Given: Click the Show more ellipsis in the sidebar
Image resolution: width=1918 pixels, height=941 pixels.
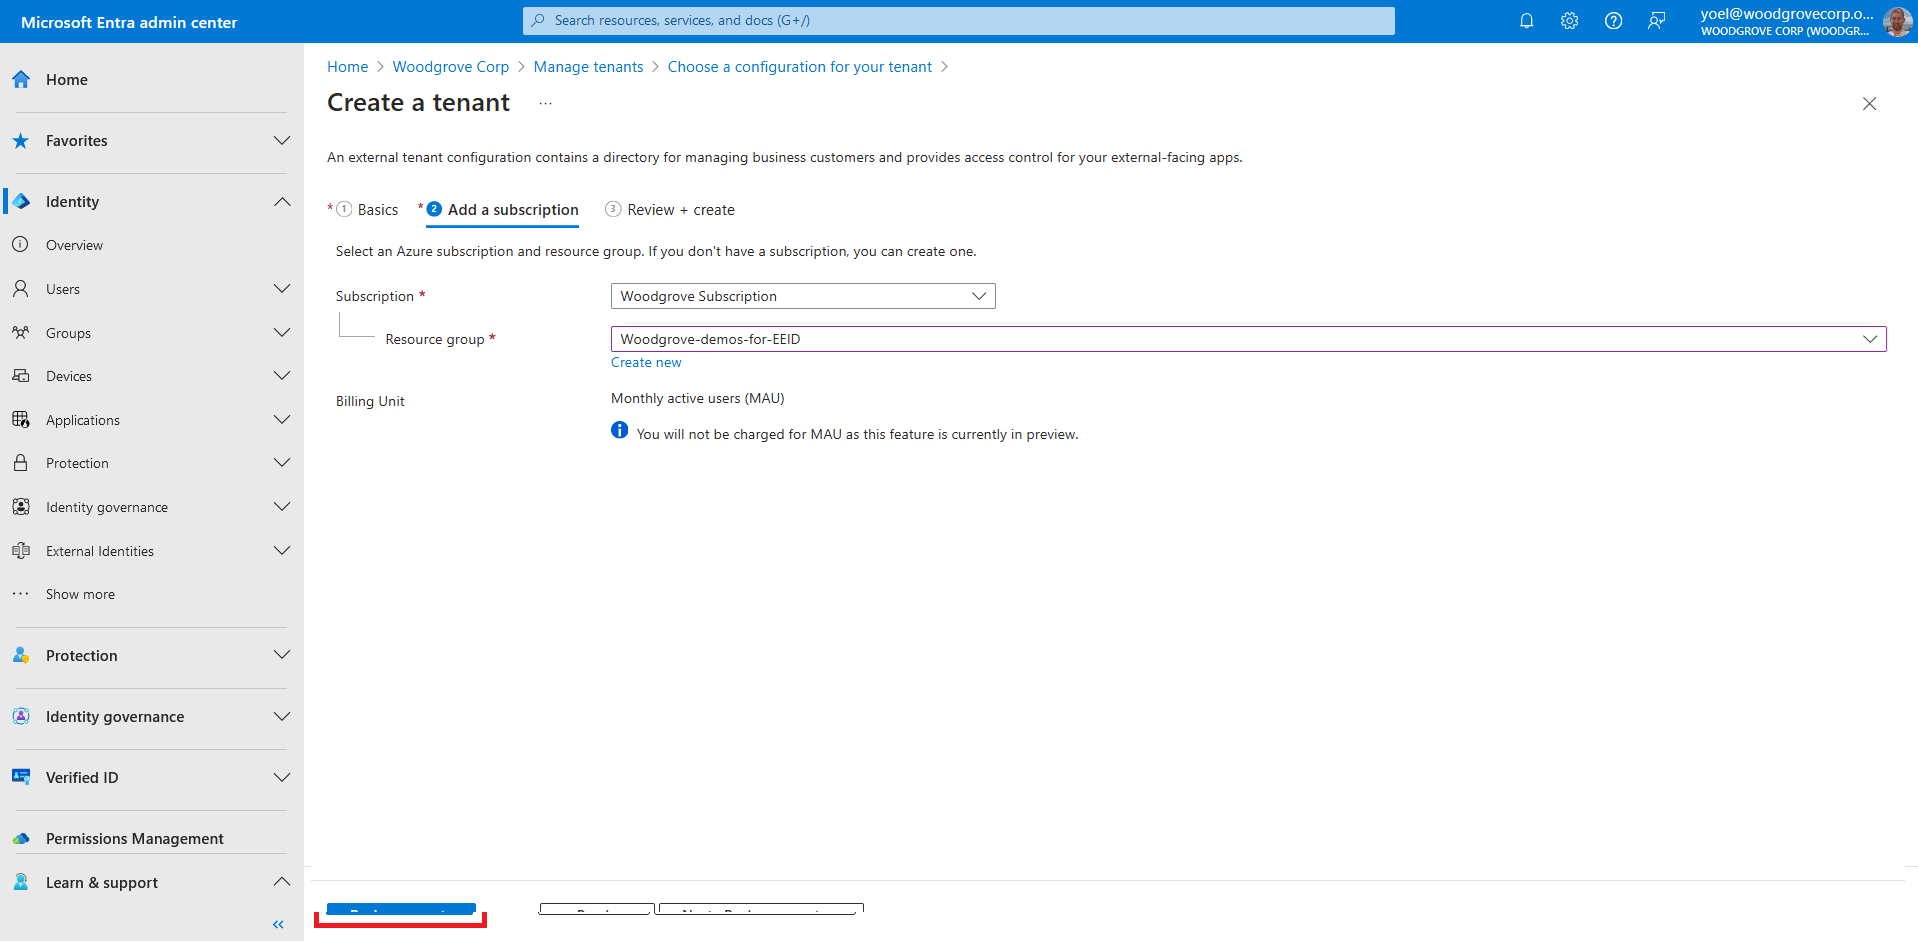Looking at the screenshot, I should click(x=21, y=594).
